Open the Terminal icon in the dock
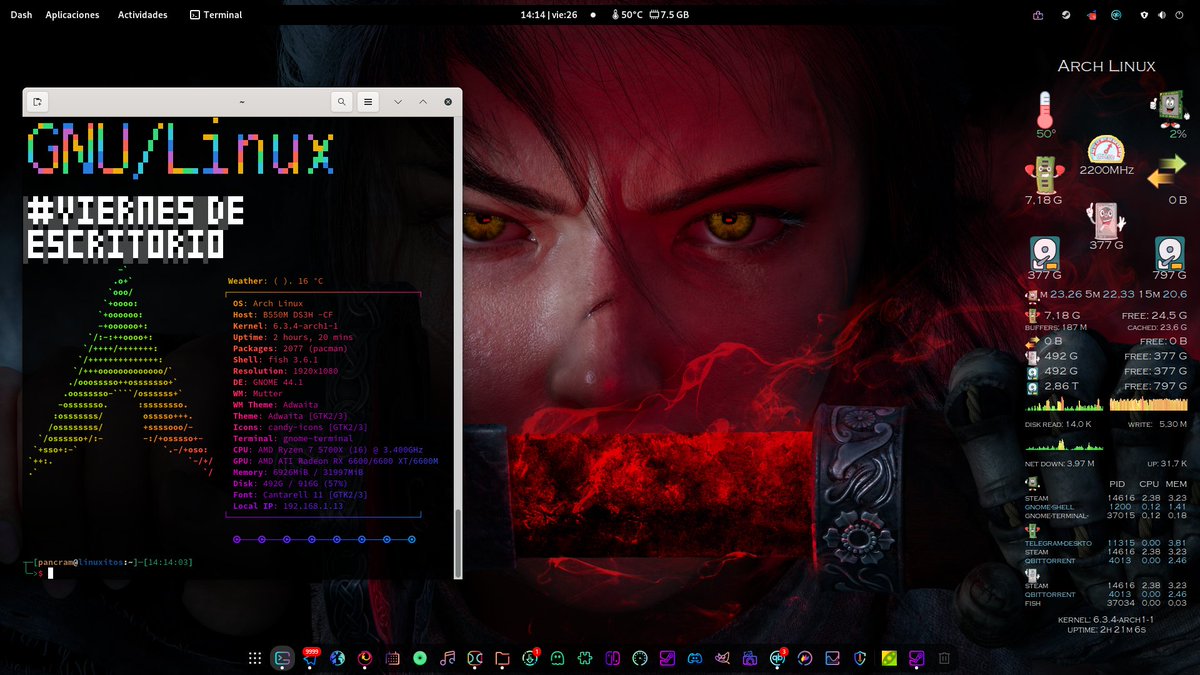1200x675 pixels. coord(283,658)
